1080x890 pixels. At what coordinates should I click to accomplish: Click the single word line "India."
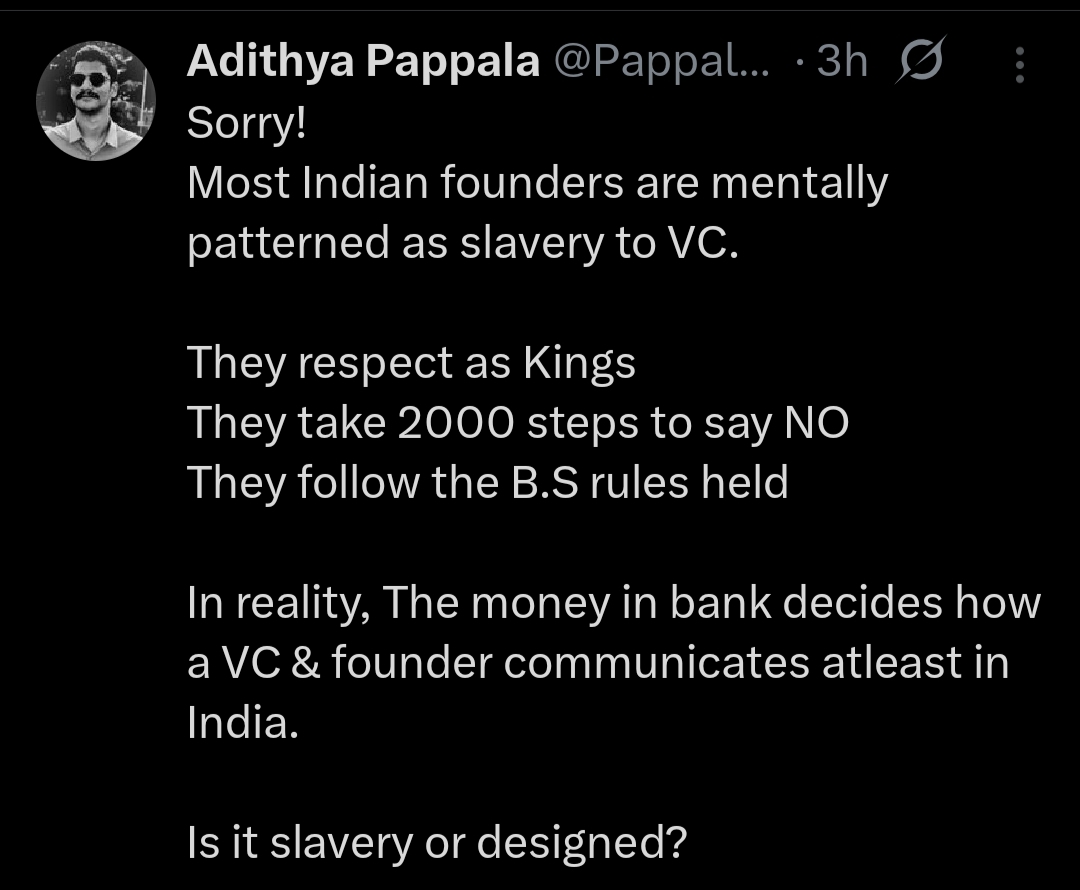[243, 724]
